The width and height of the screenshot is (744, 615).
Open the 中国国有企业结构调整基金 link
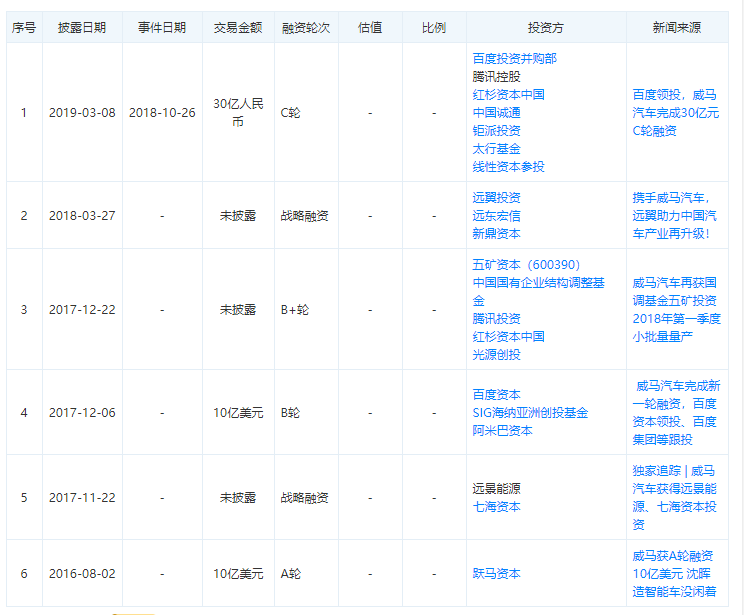(x=539, y=291)
